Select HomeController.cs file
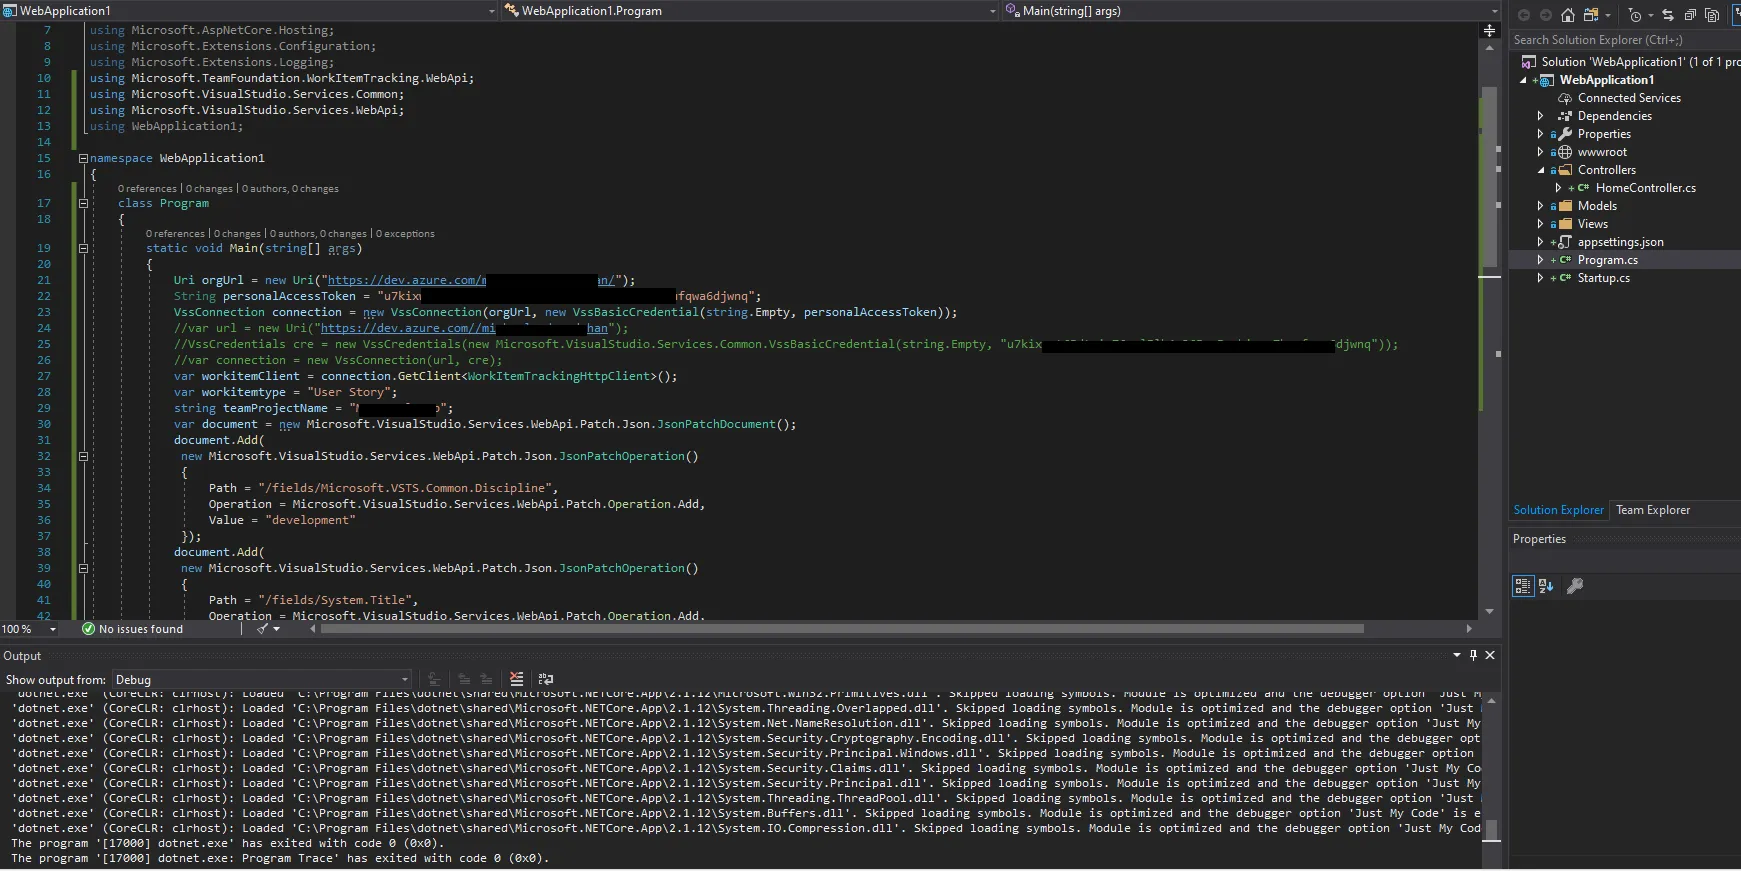 click(x=1646, y=188)
